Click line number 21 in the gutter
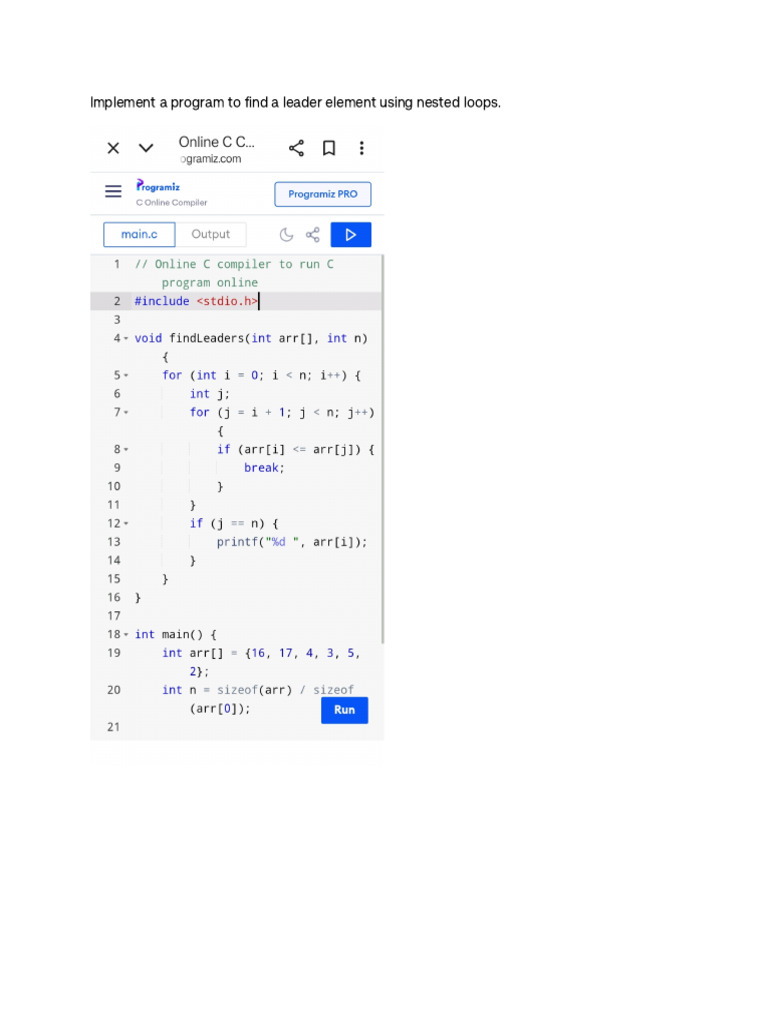Viewport: 768px width, 1024px height. pos(114,727)
